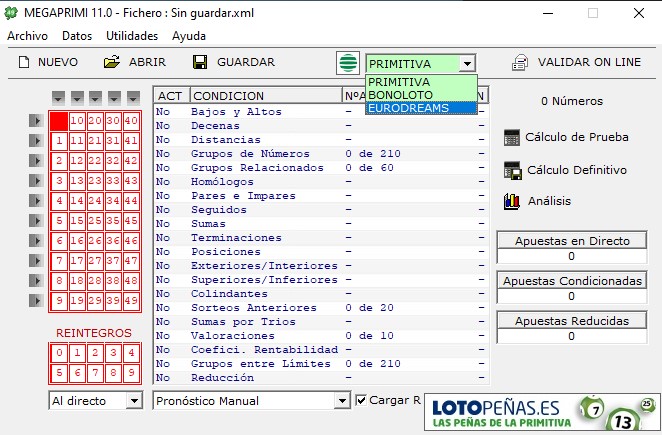Click the GUARDAR floppy disk icon

[x=200, y=62]
